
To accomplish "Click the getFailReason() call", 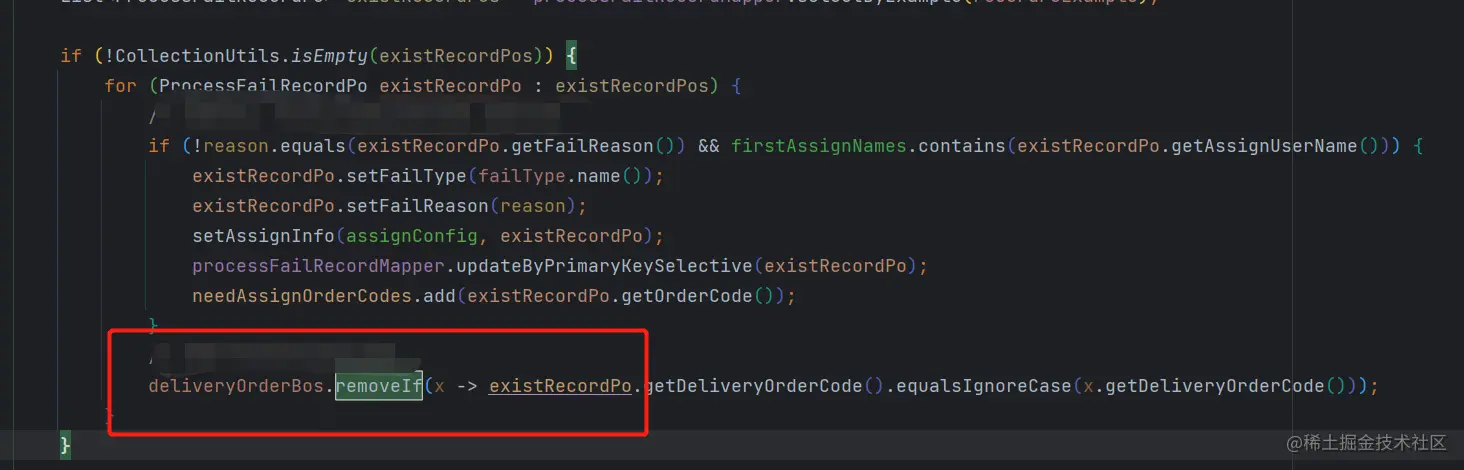I will (x=598, y=146).
